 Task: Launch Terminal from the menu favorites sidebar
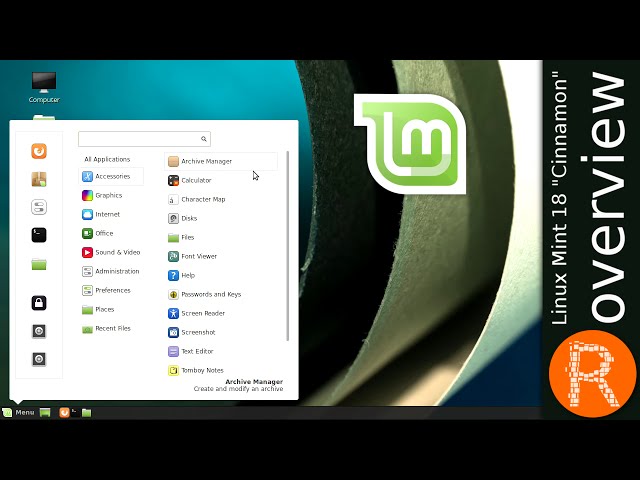(39, 235)
